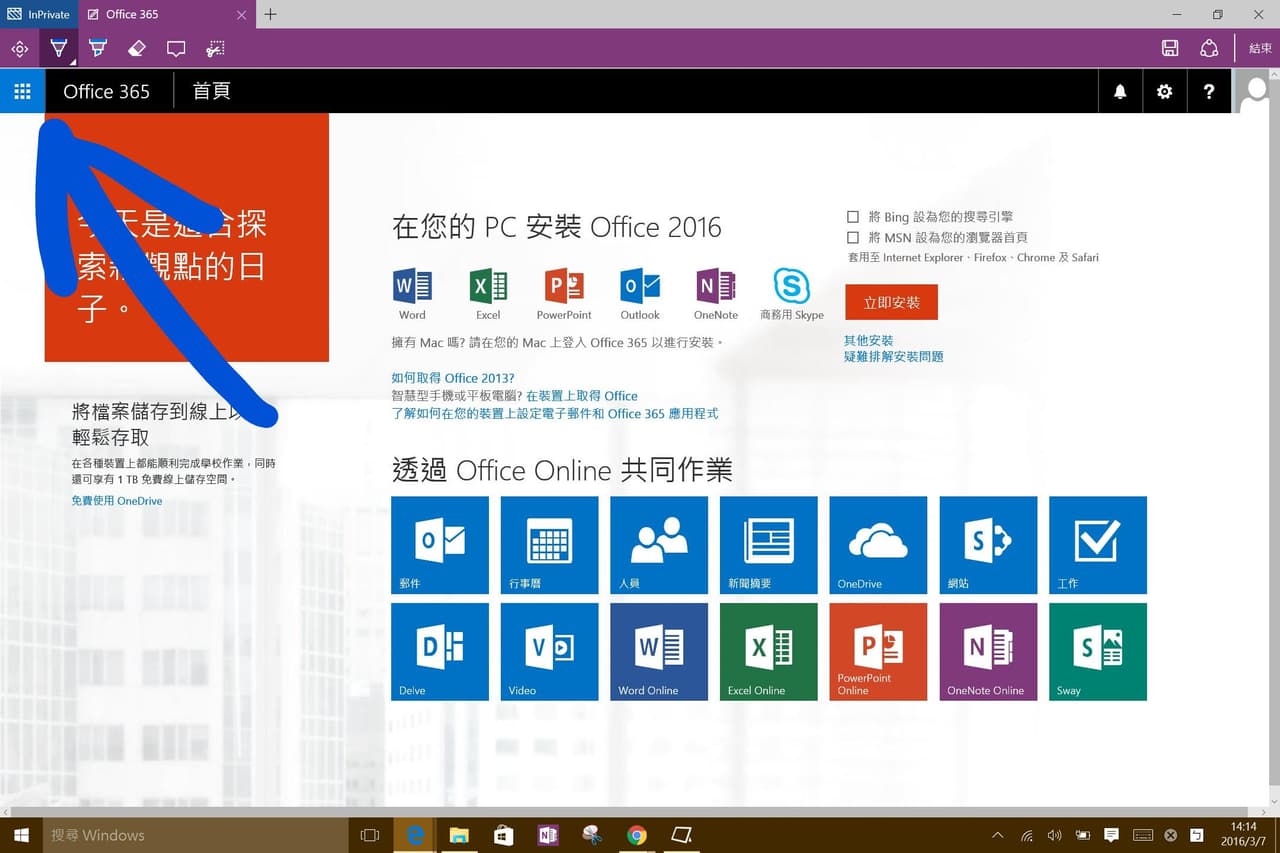Share the web note

[x=1209, y=48]
